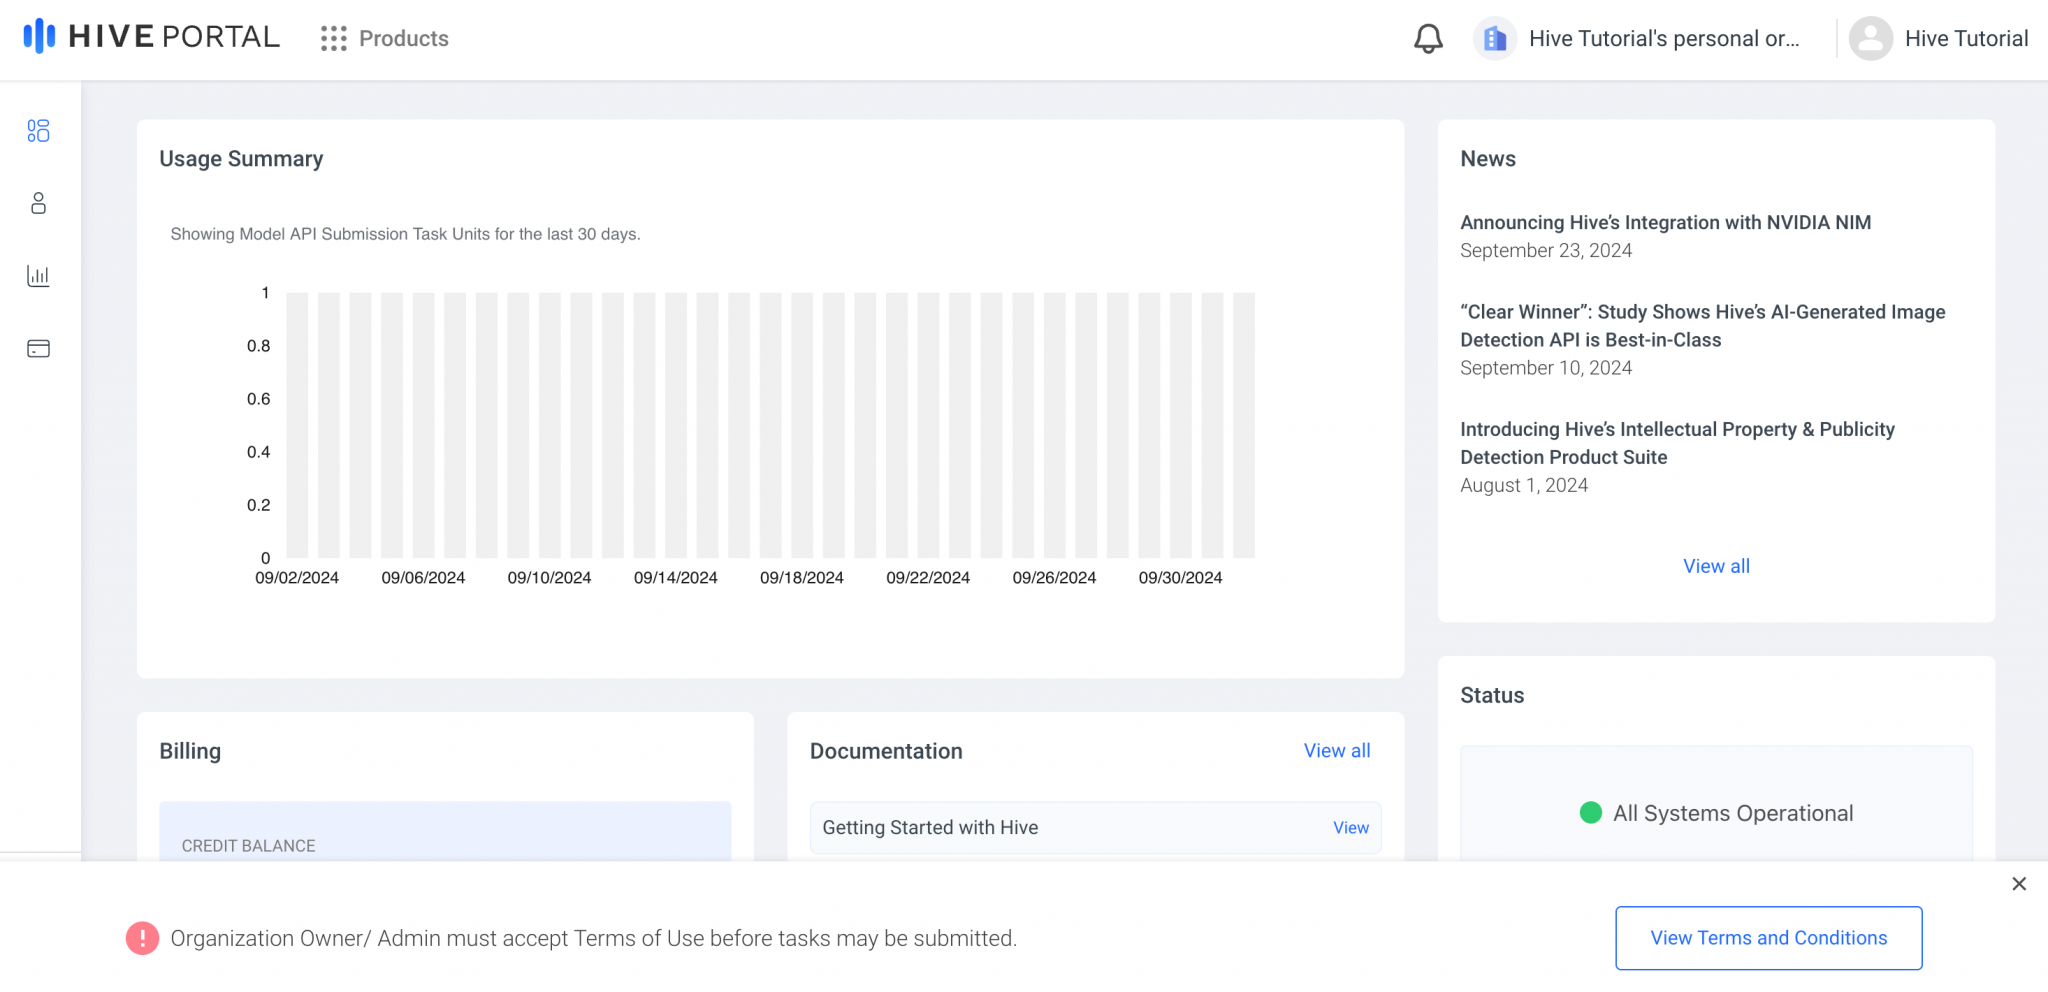The height and width of the screenshot is (992, 2048).
Task: Click the blue organization building icon
Action: click(1496, 38)
